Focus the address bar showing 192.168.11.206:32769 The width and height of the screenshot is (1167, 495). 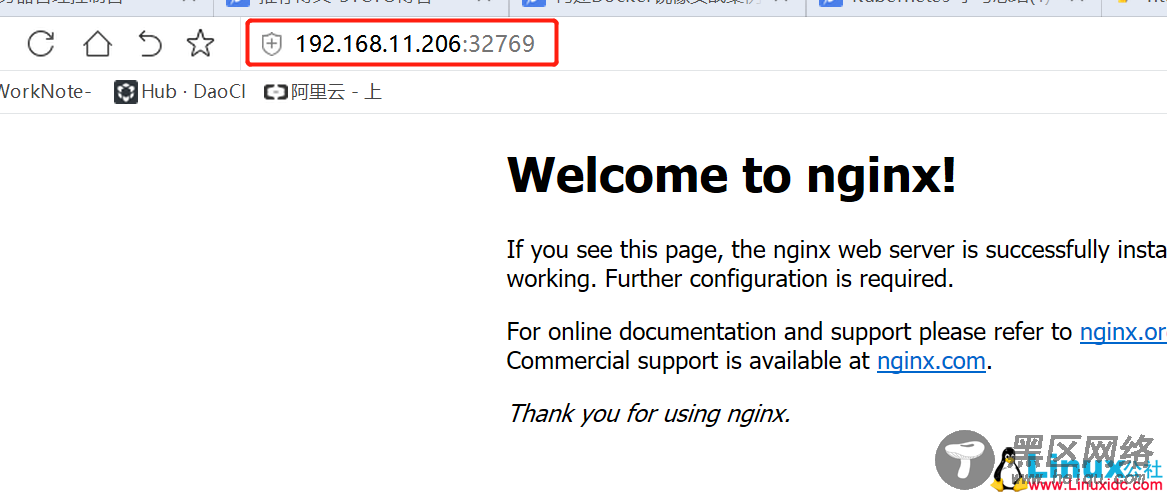coord(403,44)
